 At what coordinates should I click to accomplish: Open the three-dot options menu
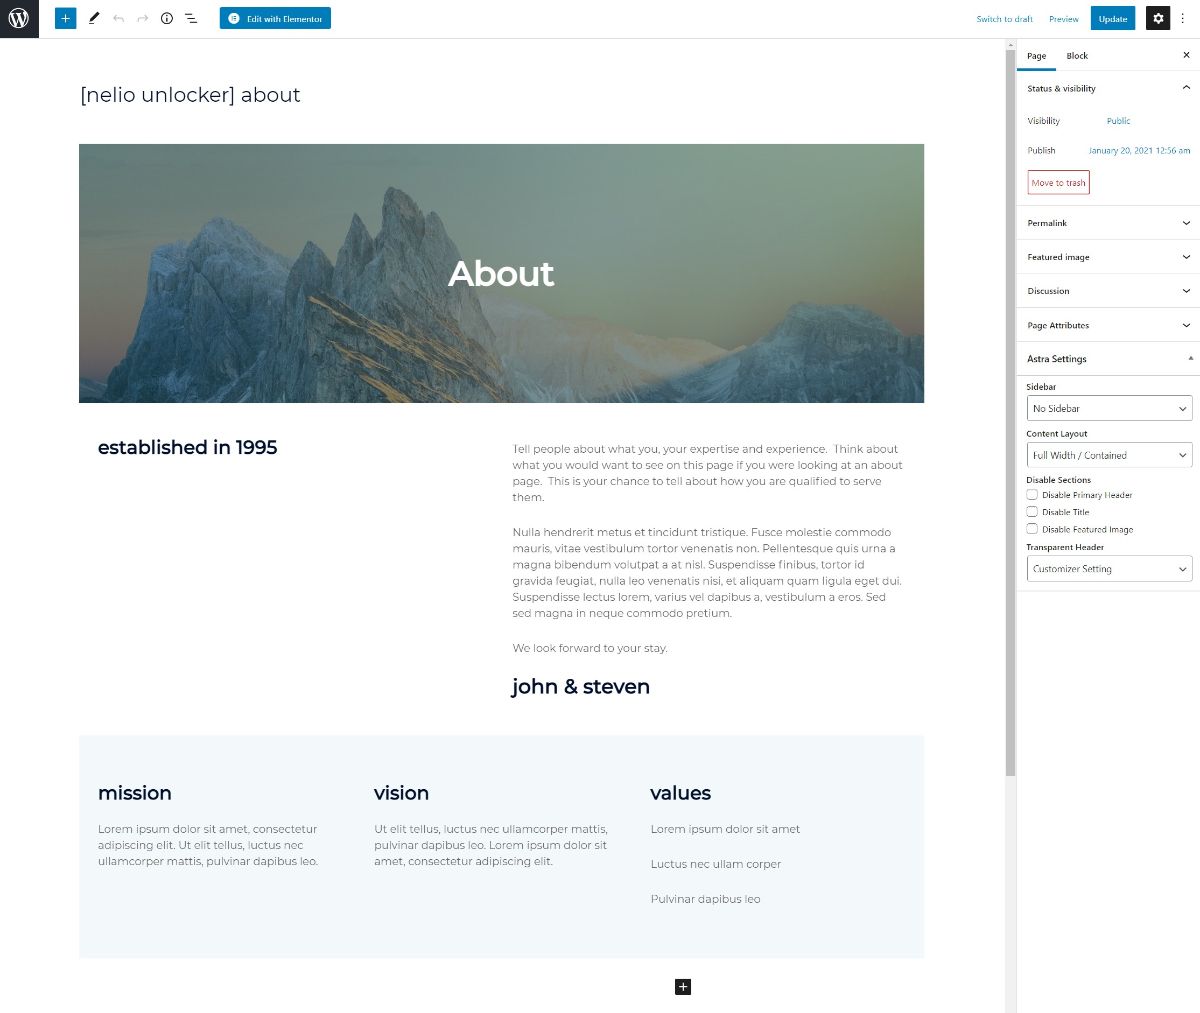(1183, 18)
